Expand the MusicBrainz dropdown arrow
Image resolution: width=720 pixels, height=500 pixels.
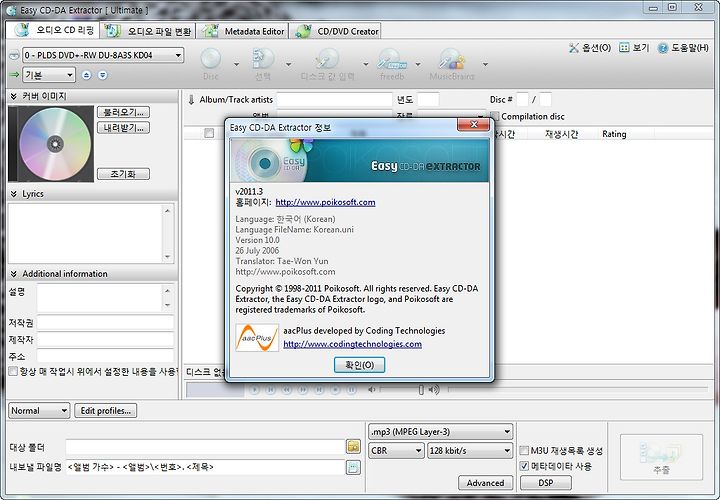click(x=485, y=64)
